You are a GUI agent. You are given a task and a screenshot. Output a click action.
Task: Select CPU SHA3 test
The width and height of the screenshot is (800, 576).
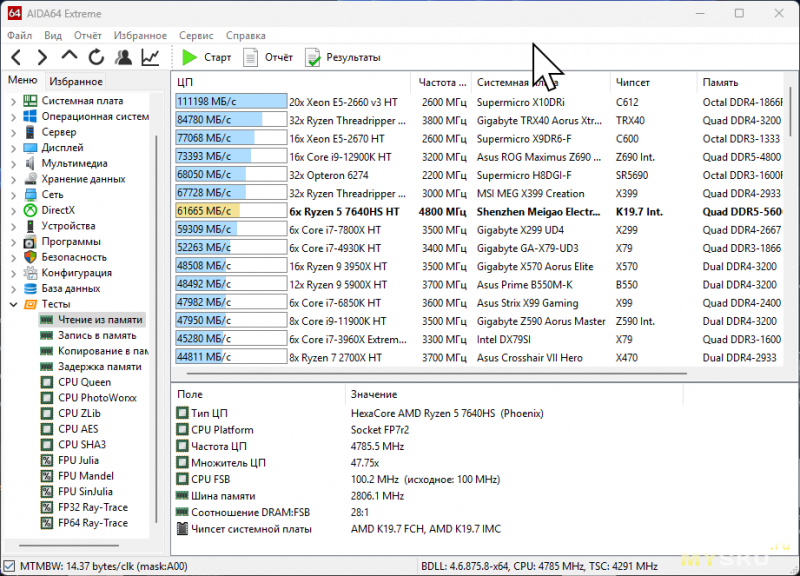tap(73, 444)
